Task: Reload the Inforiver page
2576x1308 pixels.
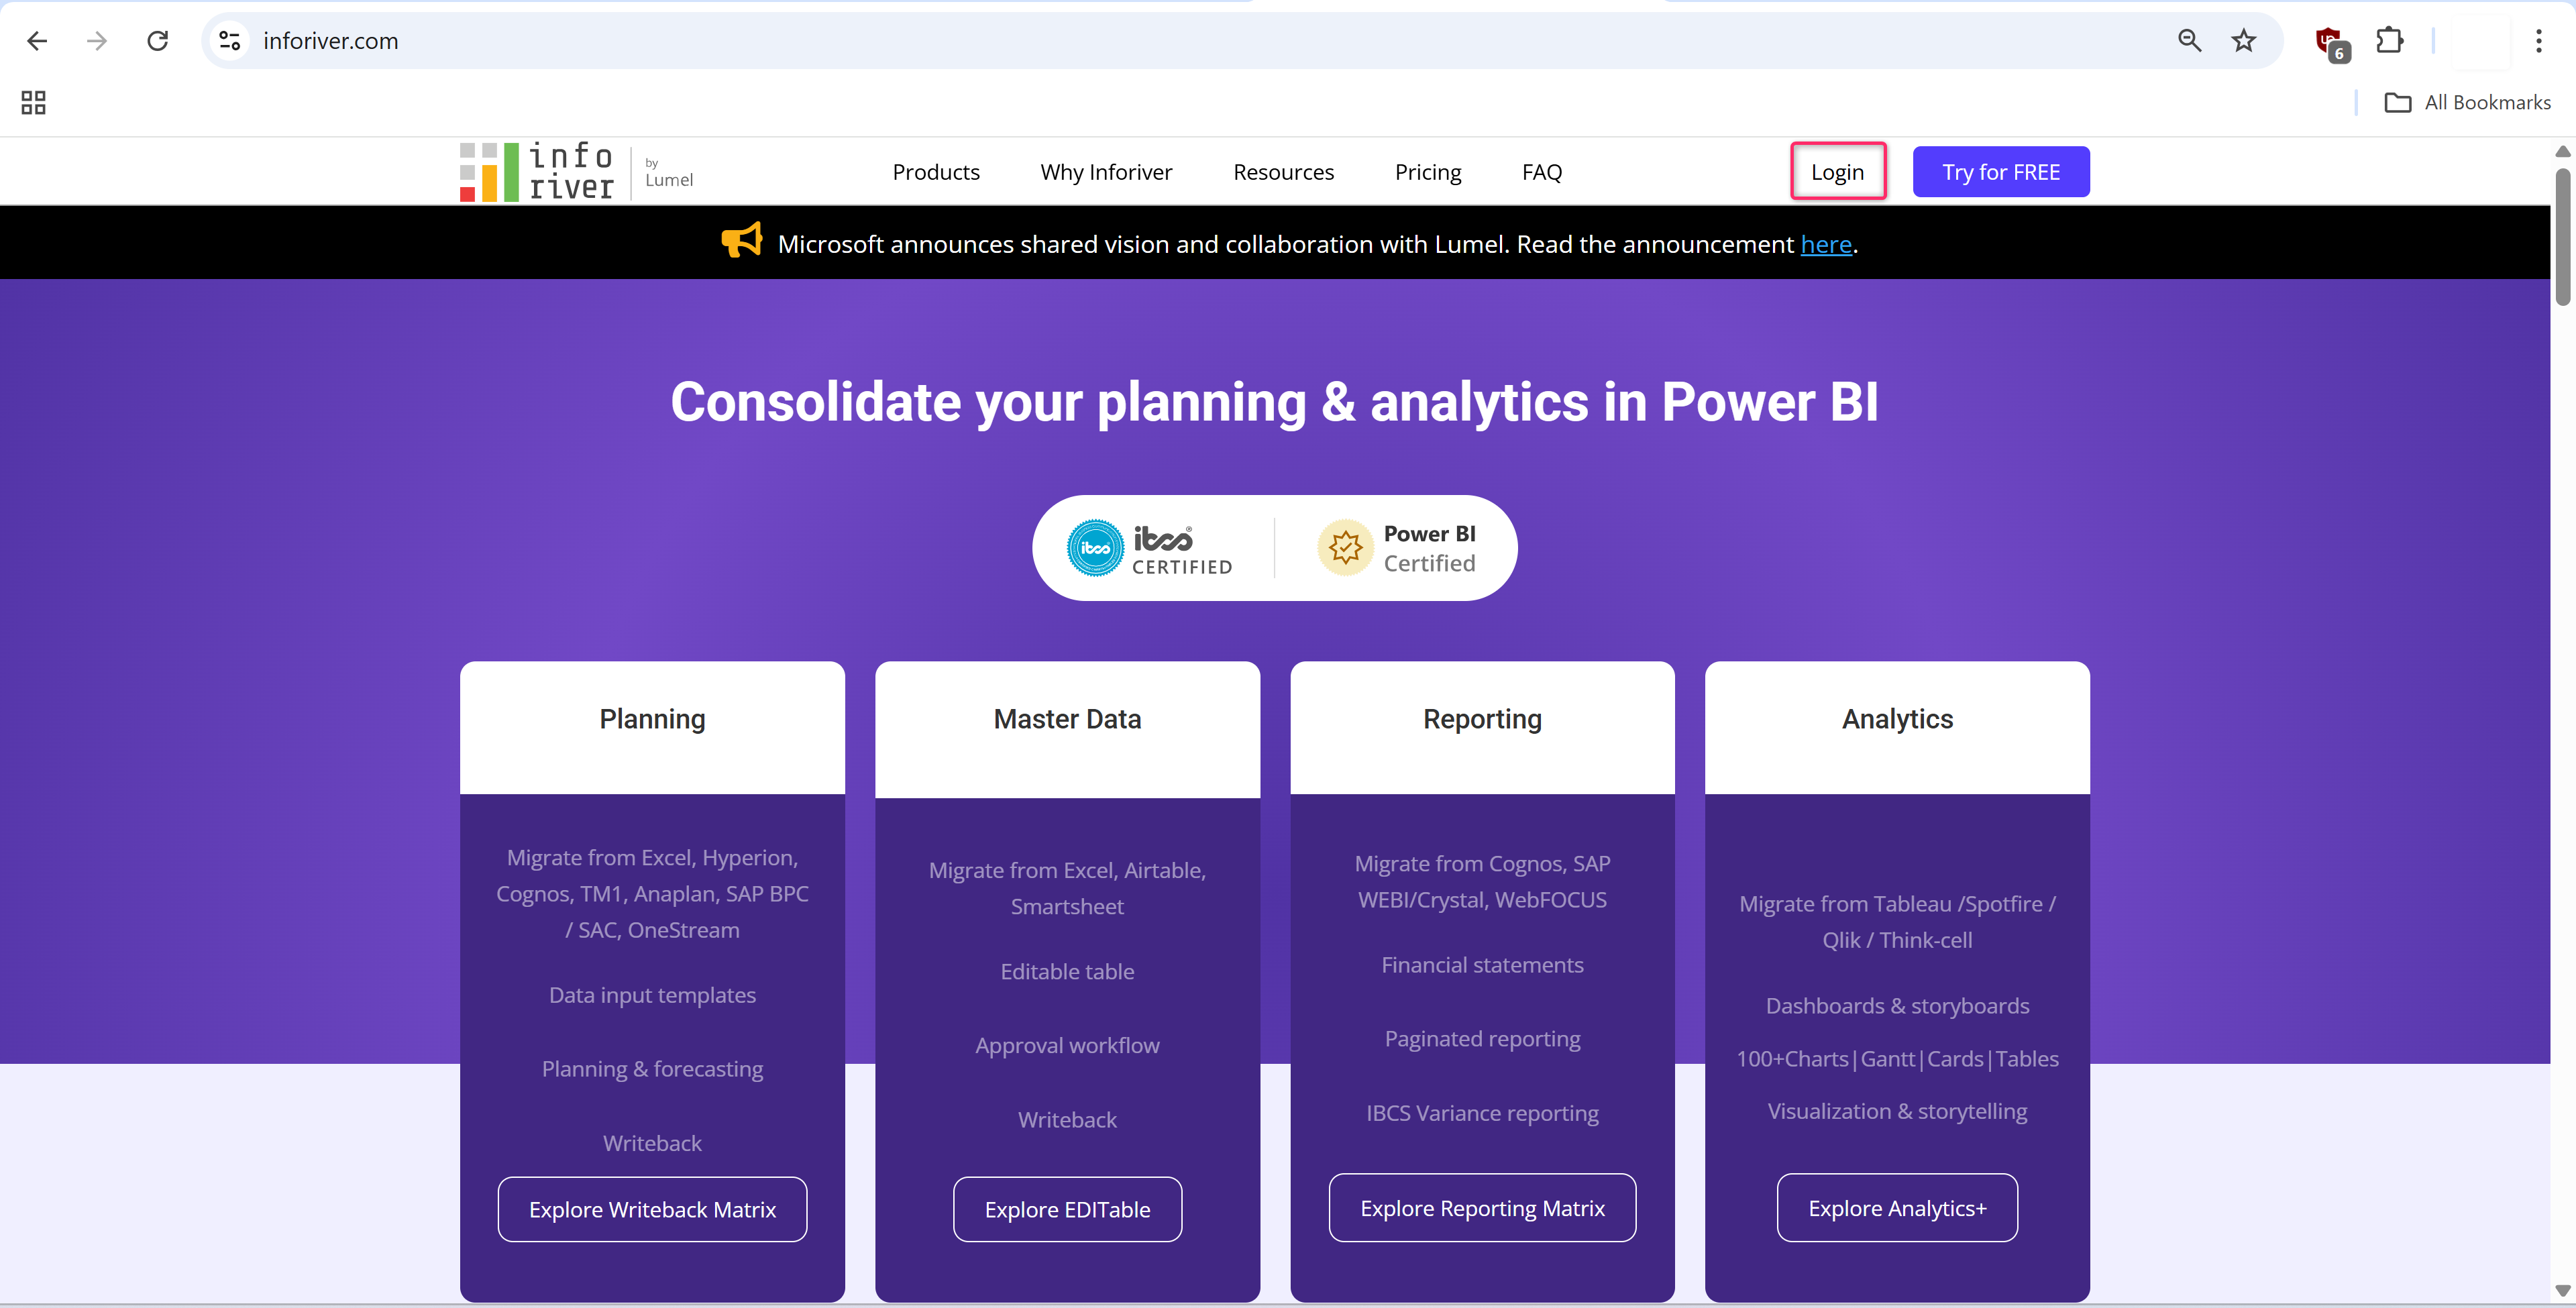Action: [x=157, y=41]
